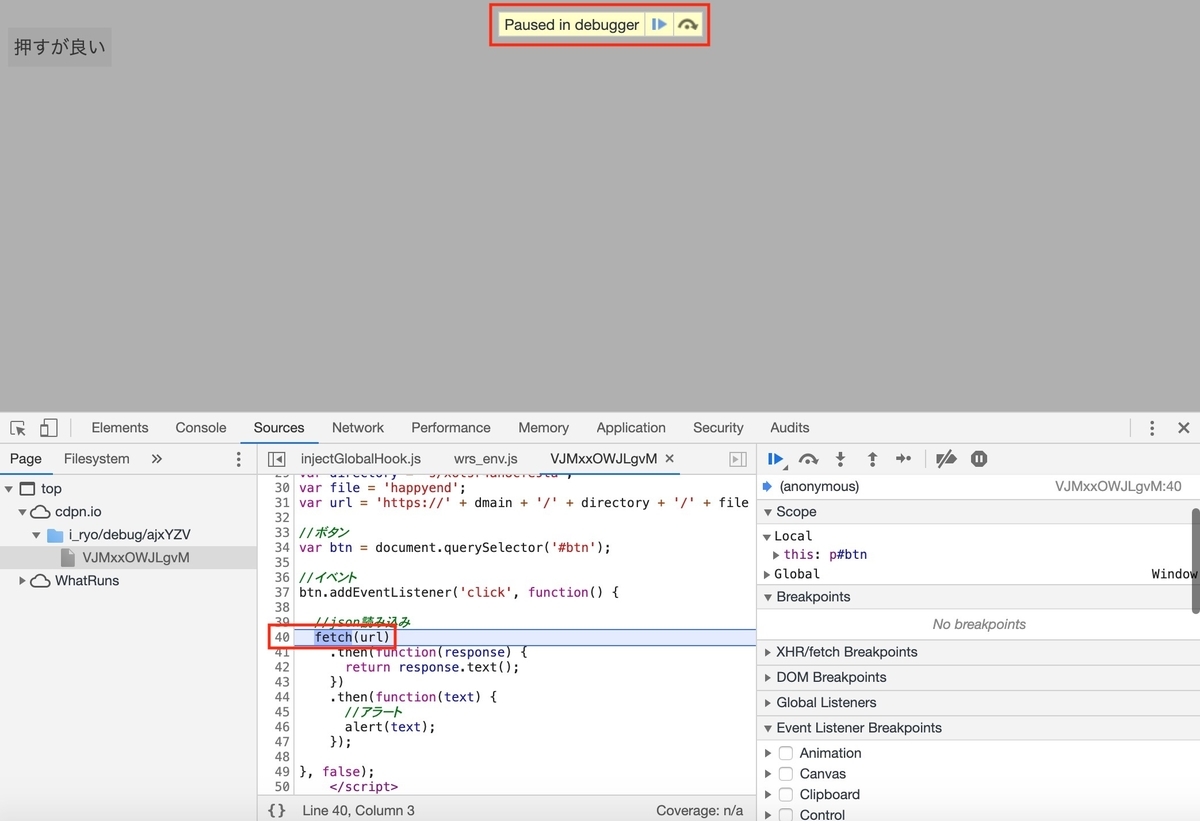This screenshot has height=821, width=1200.
Task: Expand Global Listeners section
Action: (768, 703)
